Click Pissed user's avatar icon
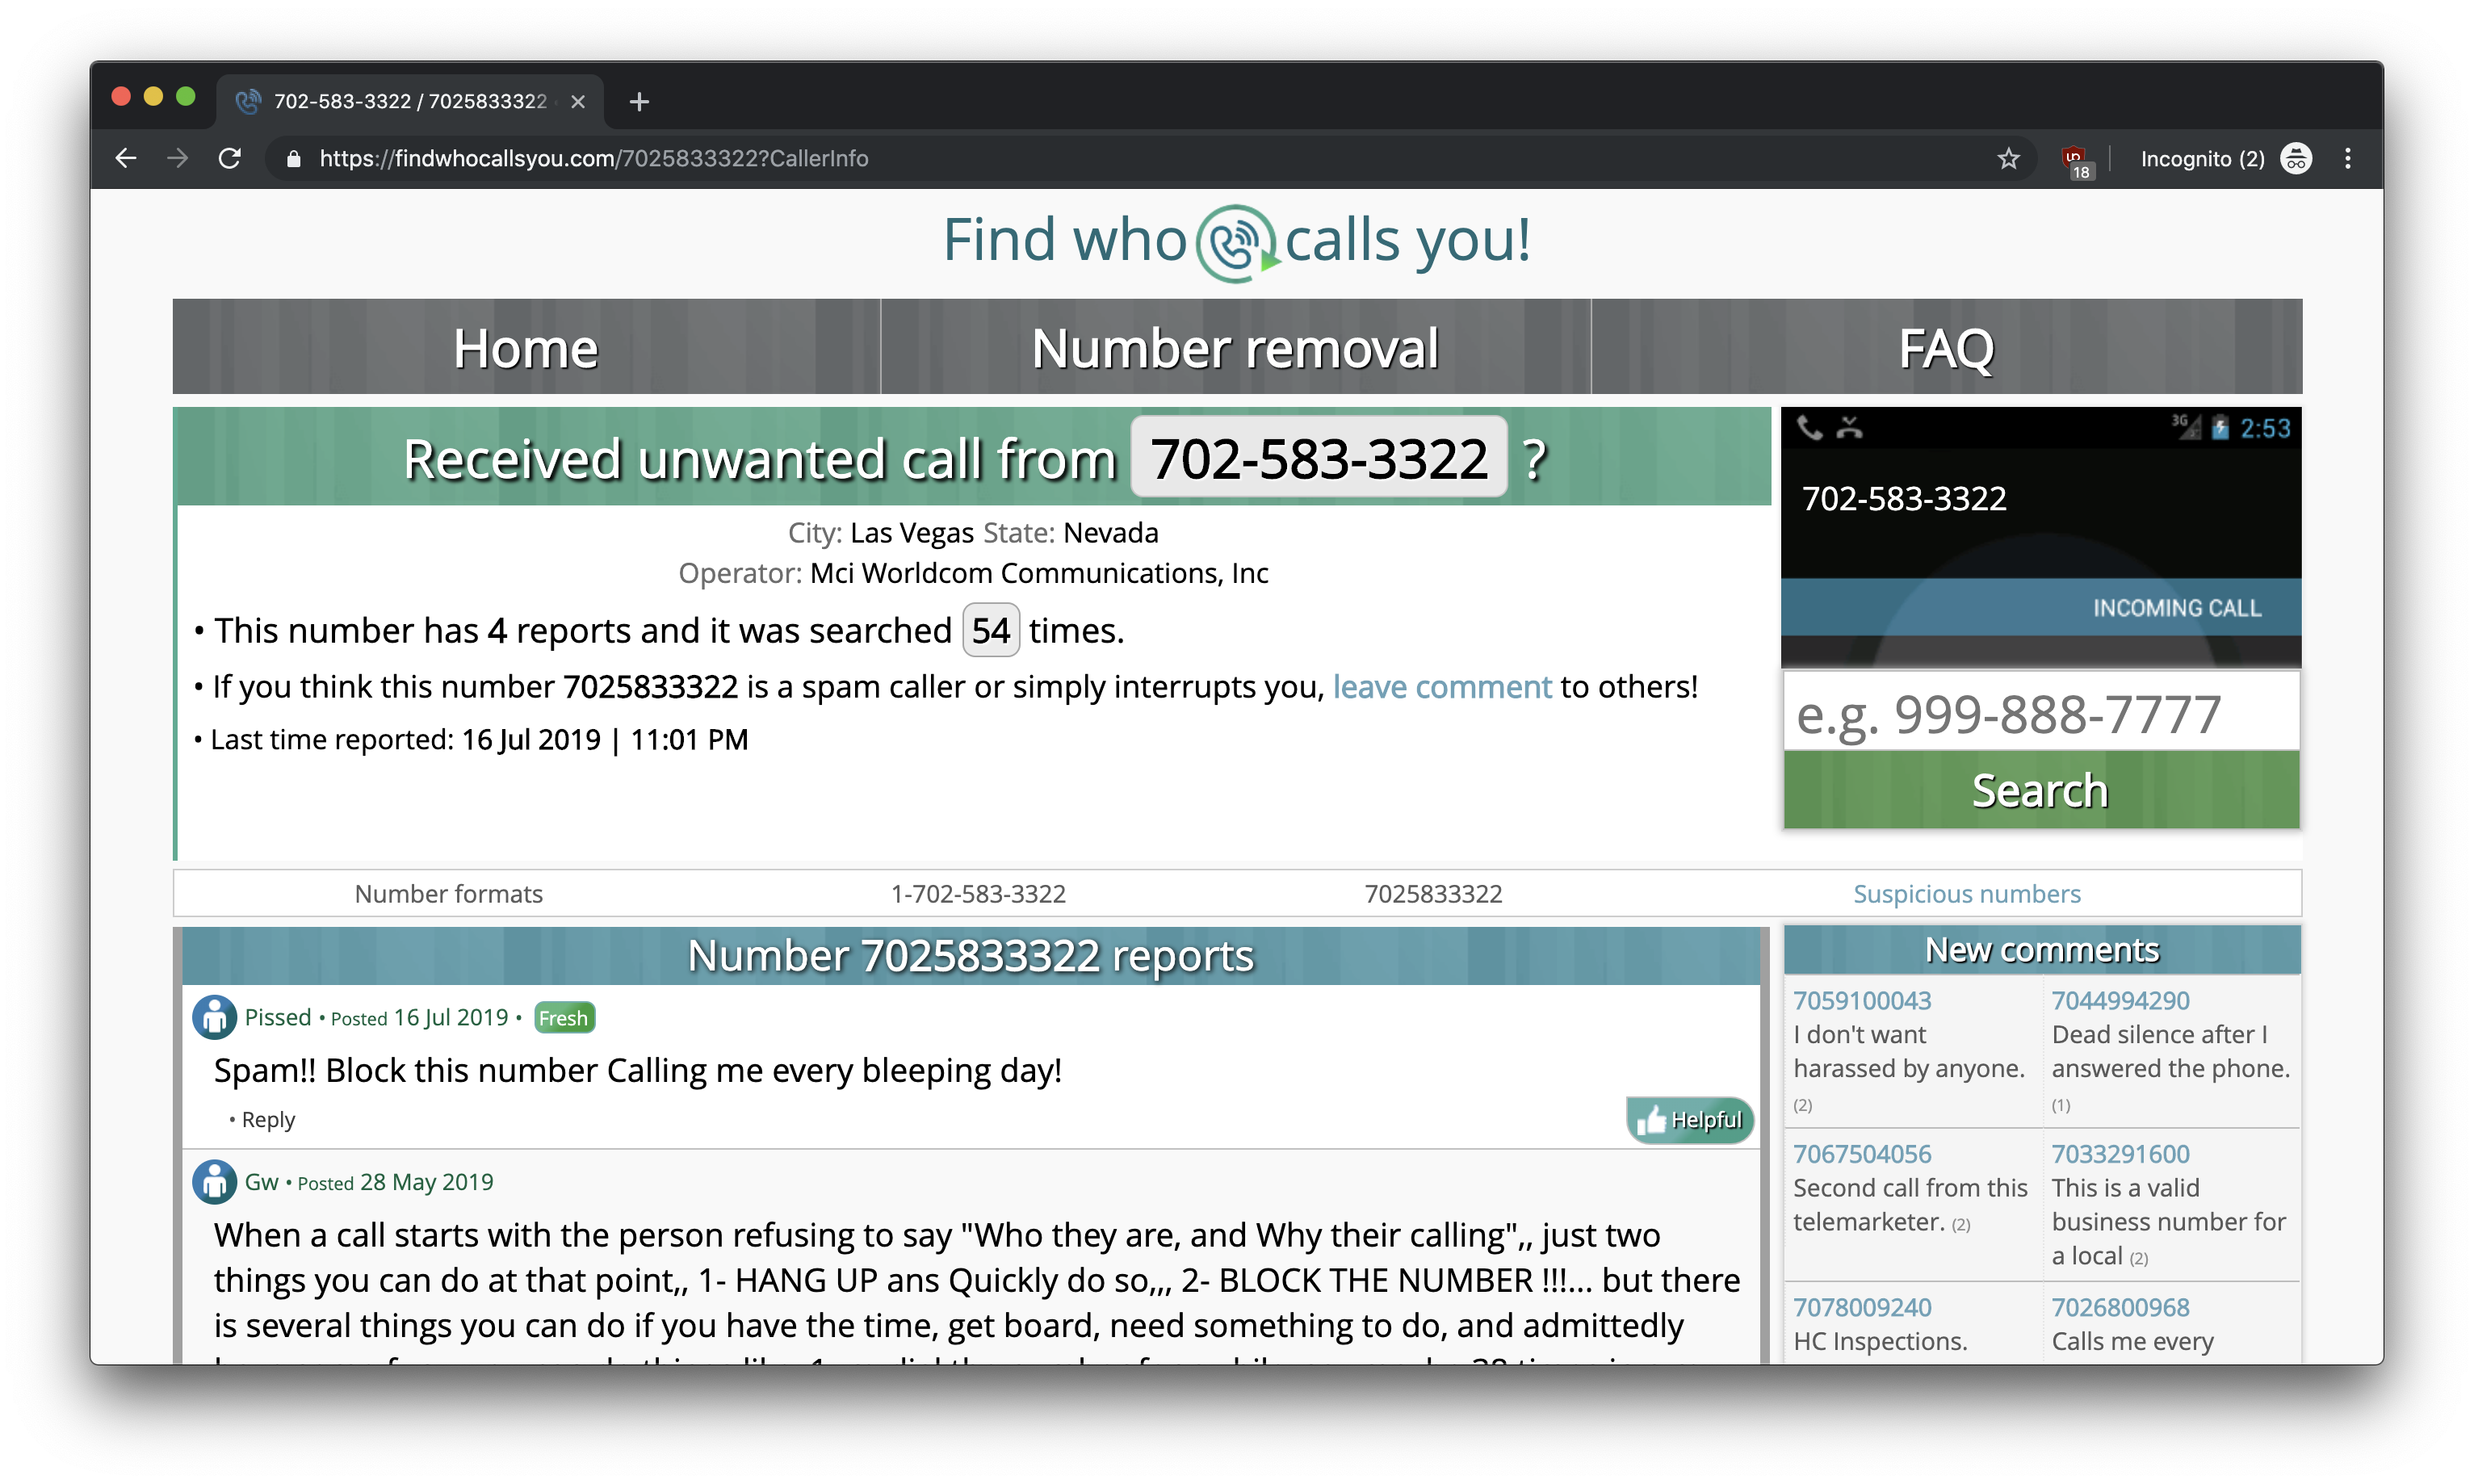The height and width of the screenshot is (1484, 2474). pos(214,1018)
